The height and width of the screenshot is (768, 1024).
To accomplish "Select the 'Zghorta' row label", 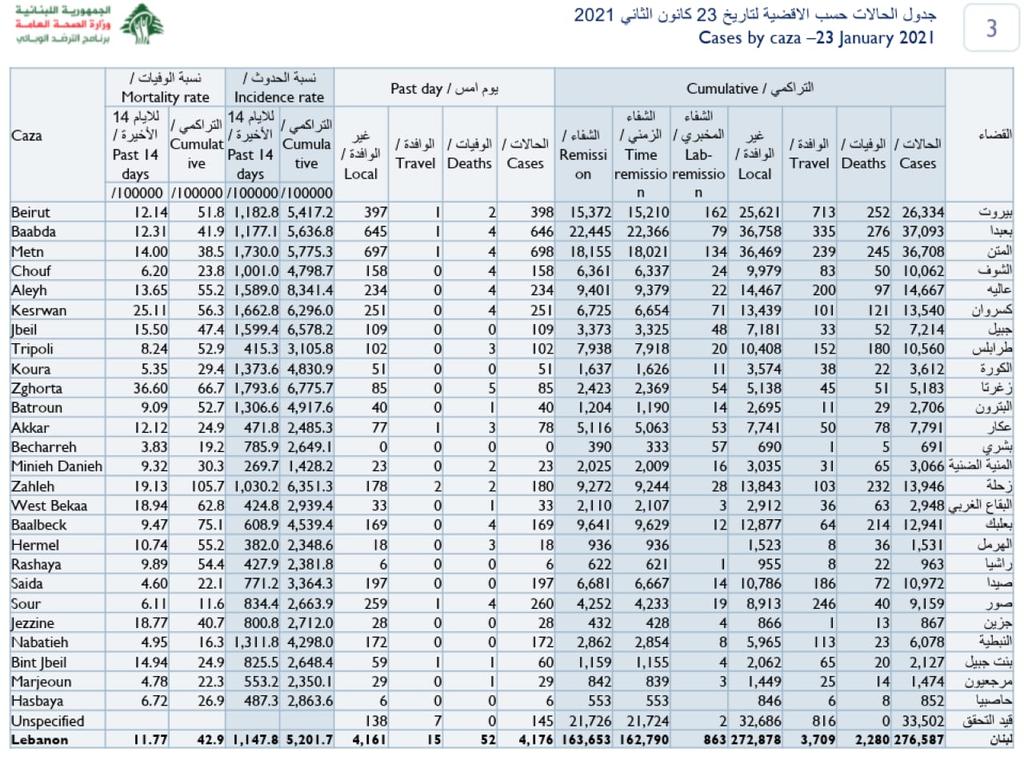I will tap(37, 389).
